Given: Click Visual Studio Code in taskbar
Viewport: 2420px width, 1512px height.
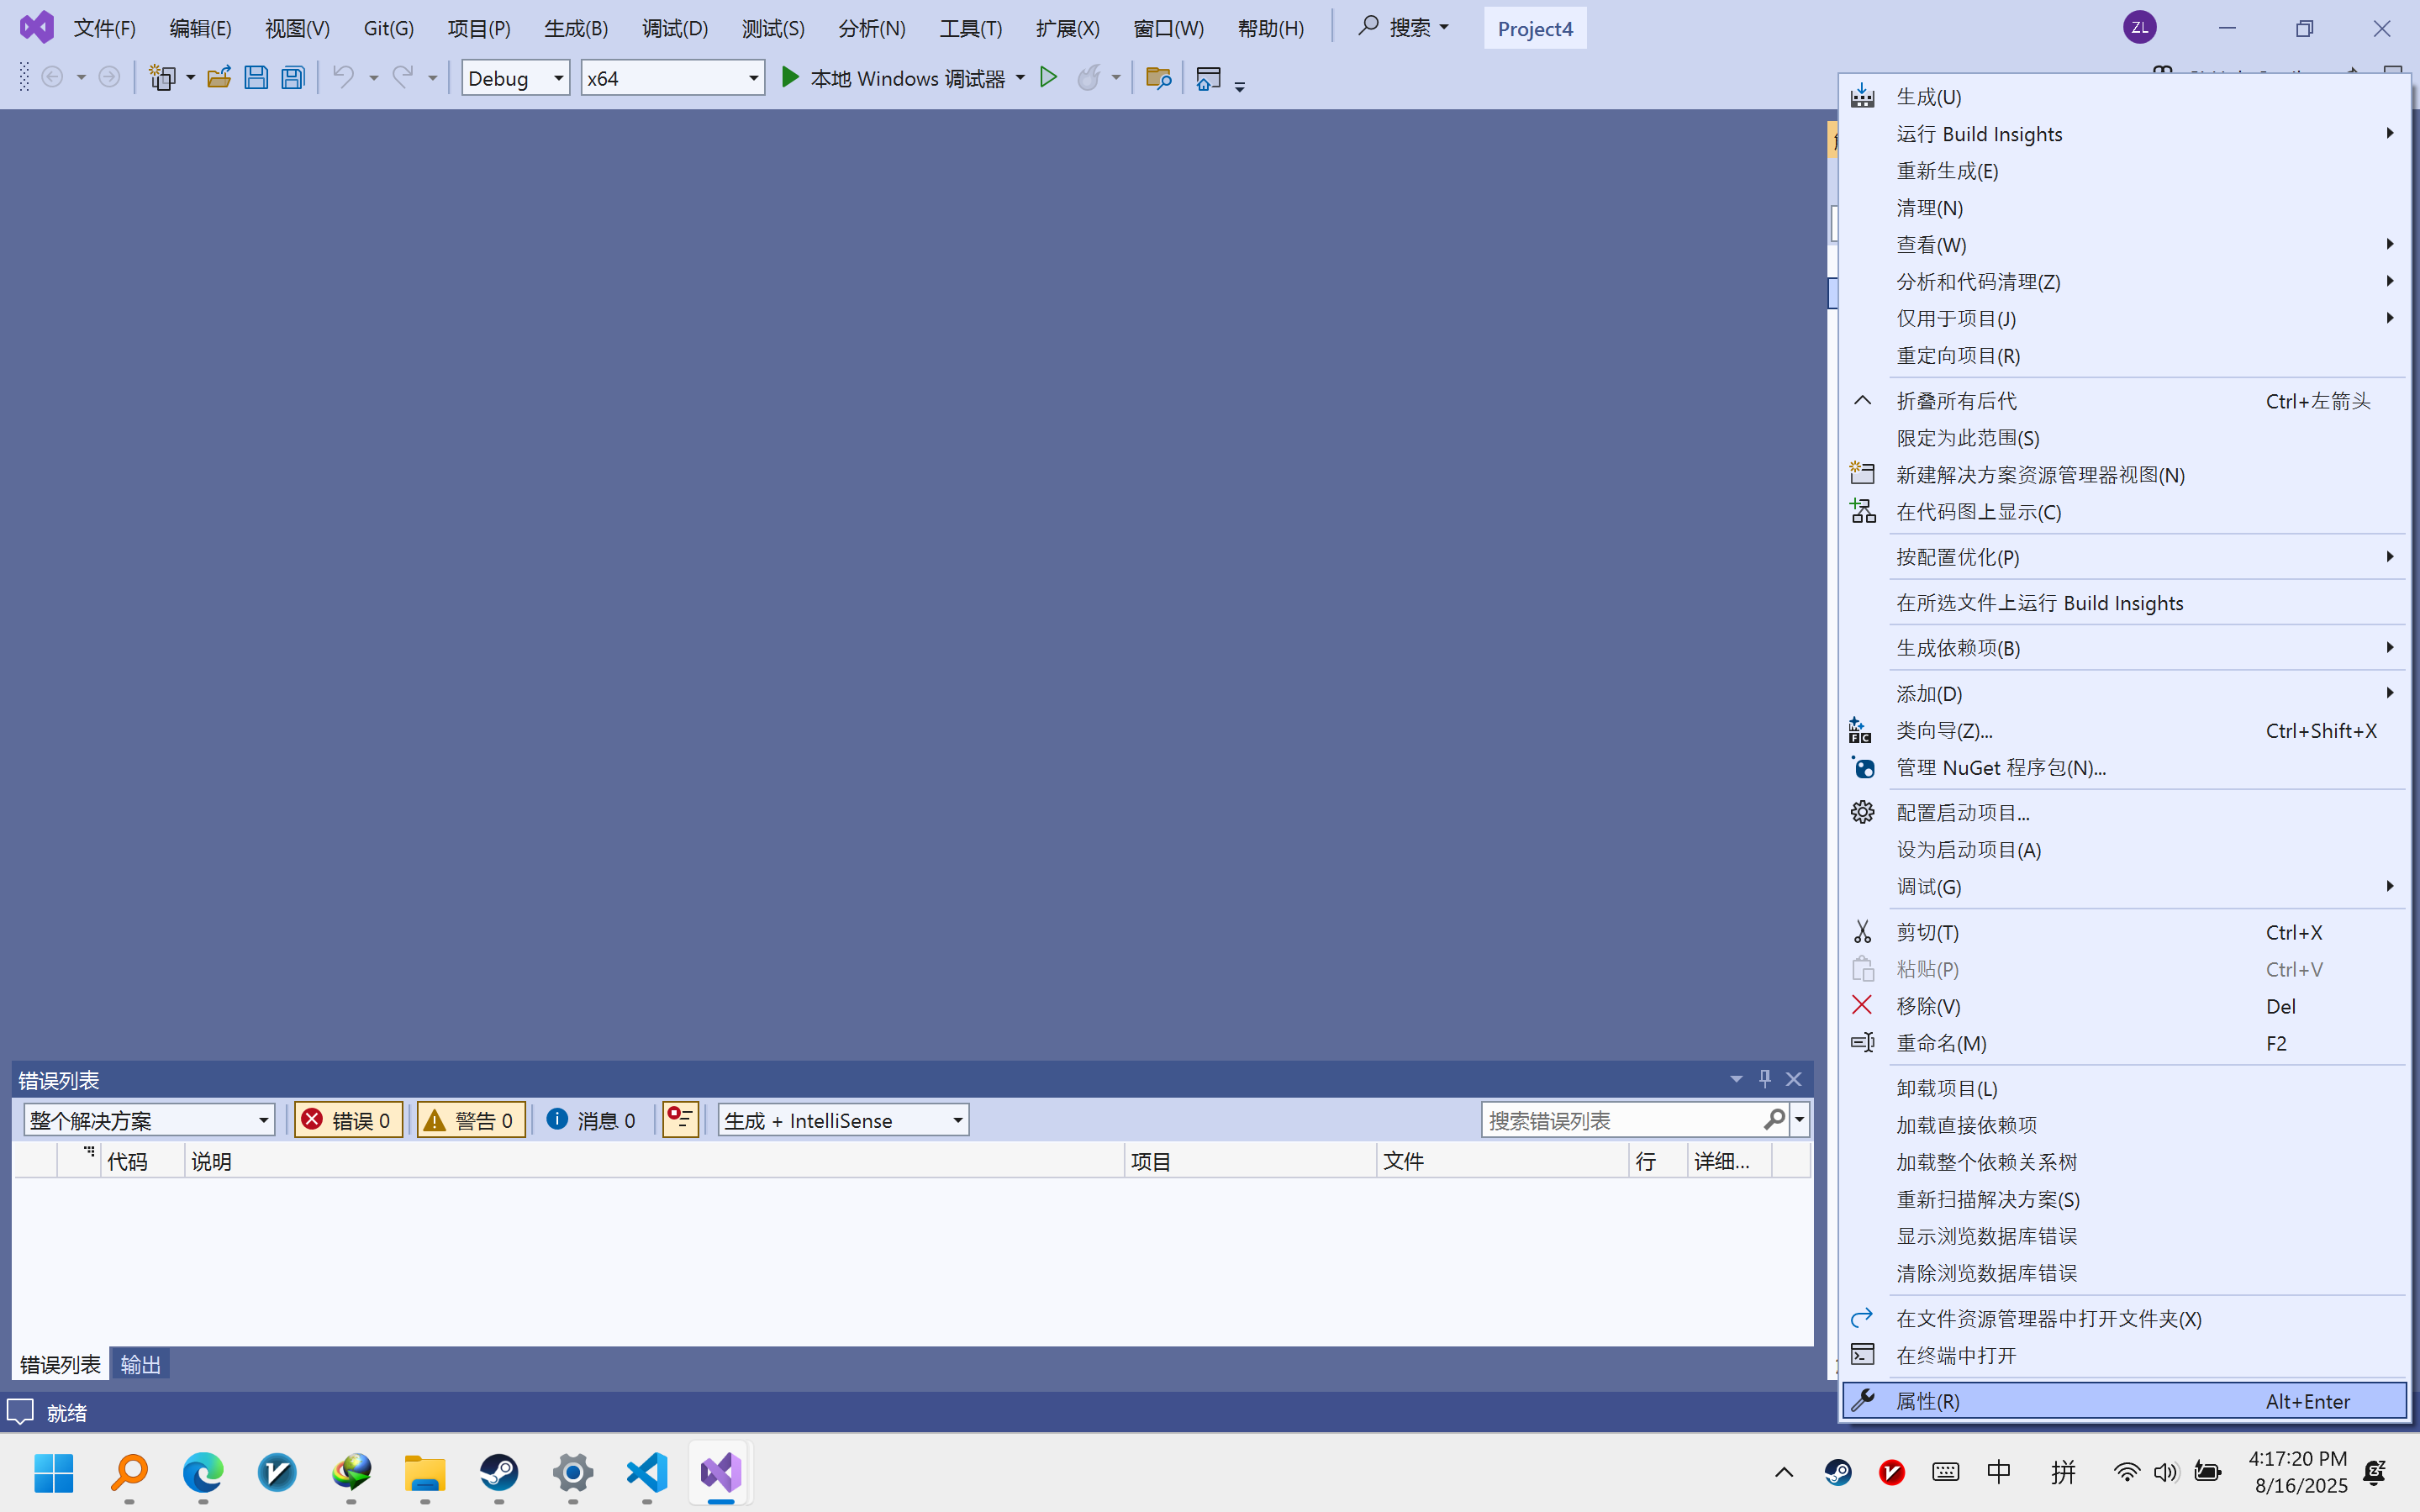Looking at the screenshot, I should [647, 1472].
